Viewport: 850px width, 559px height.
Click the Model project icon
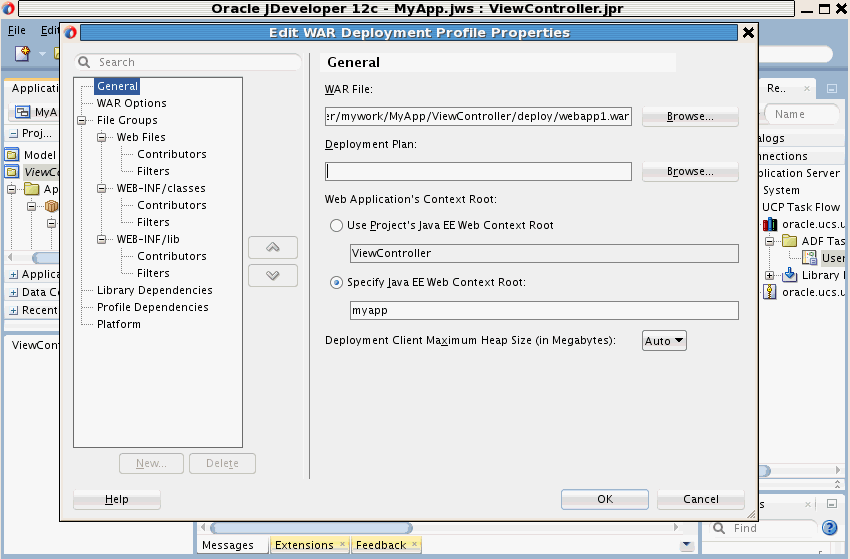pyautogui.click(x=12, y=155)
